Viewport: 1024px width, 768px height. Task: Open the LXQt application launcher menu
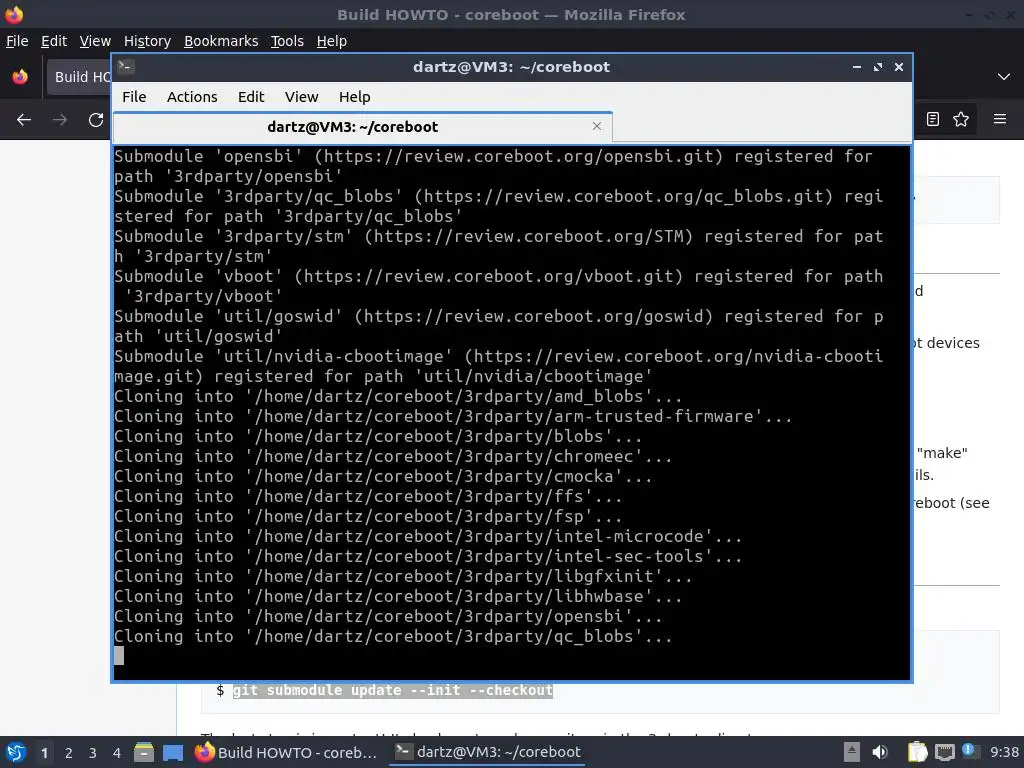pyautogui.click(x=15, y=752)
